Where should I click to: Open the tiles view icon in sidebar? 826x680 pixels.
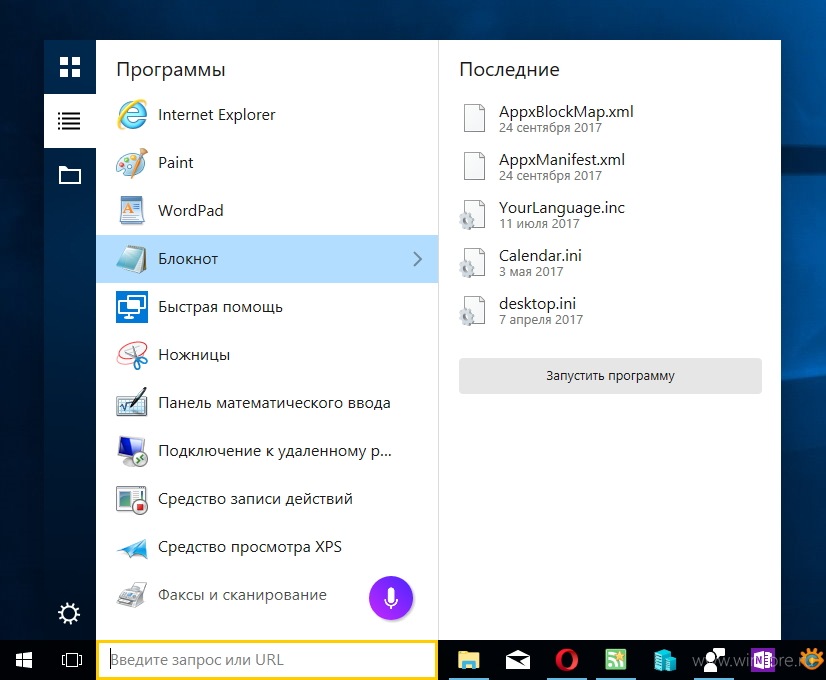tap(70, 67)
